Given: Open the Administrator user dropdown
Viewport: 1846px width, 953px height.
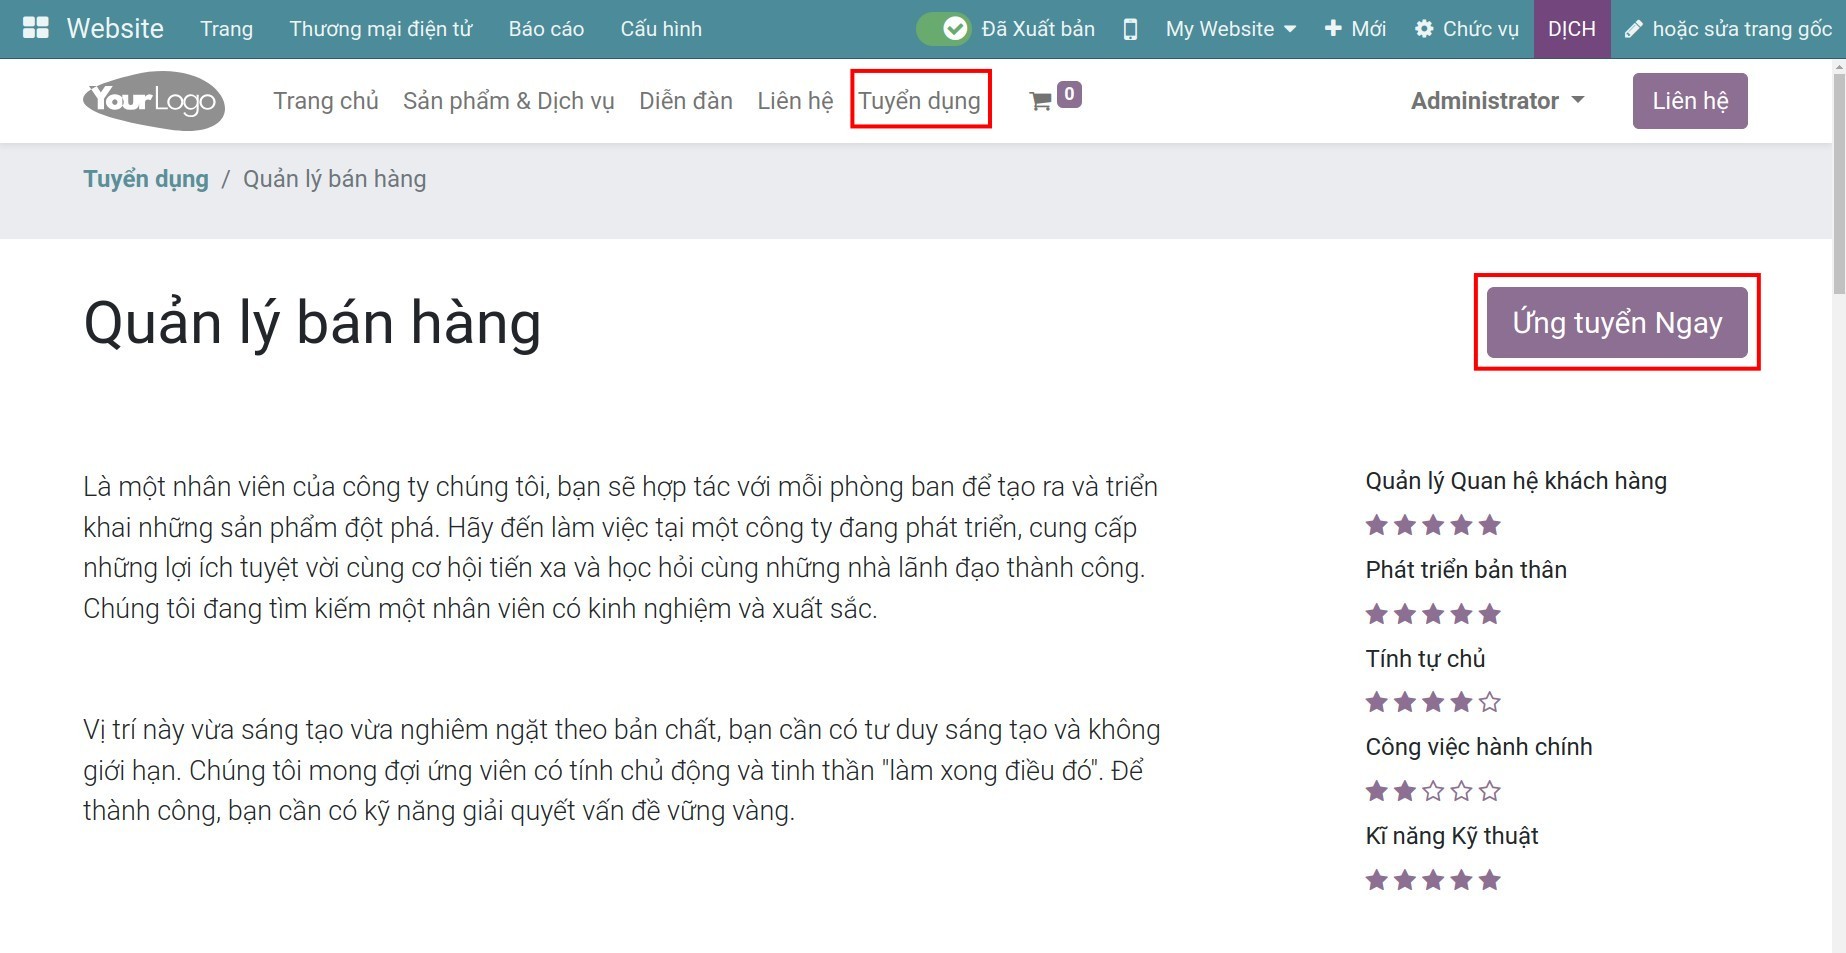Looking at the screenshot, I should 1497,101.
